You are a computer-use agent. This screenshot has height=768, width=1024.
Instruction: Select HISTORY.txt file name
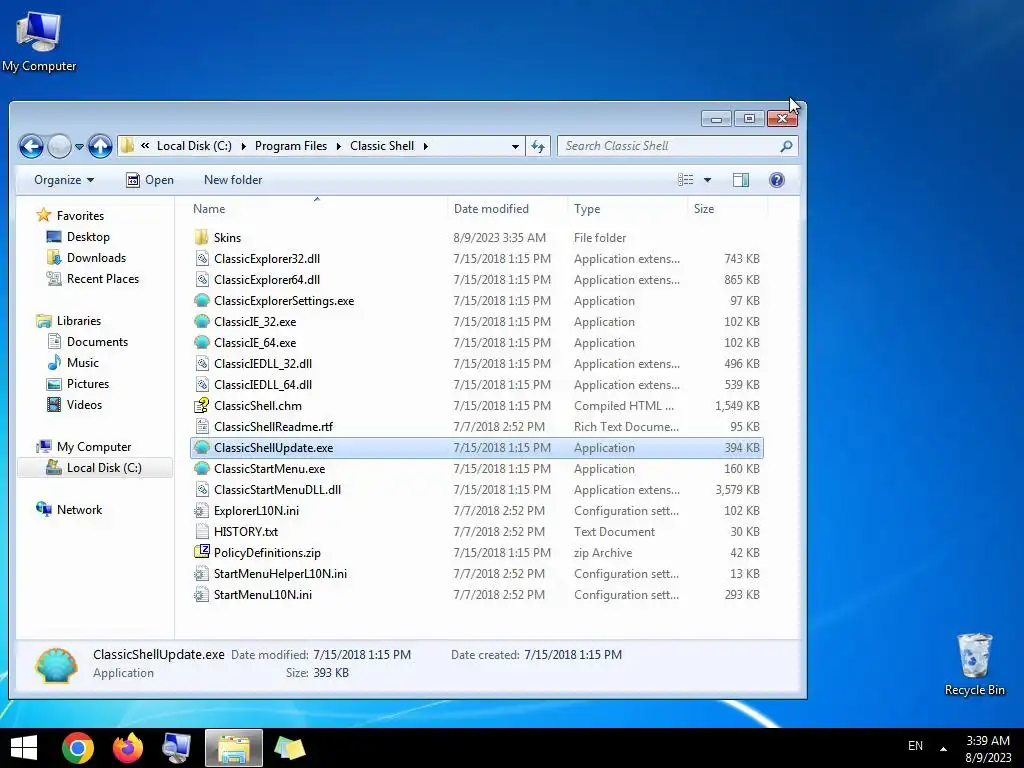click(x=246, y=532)
